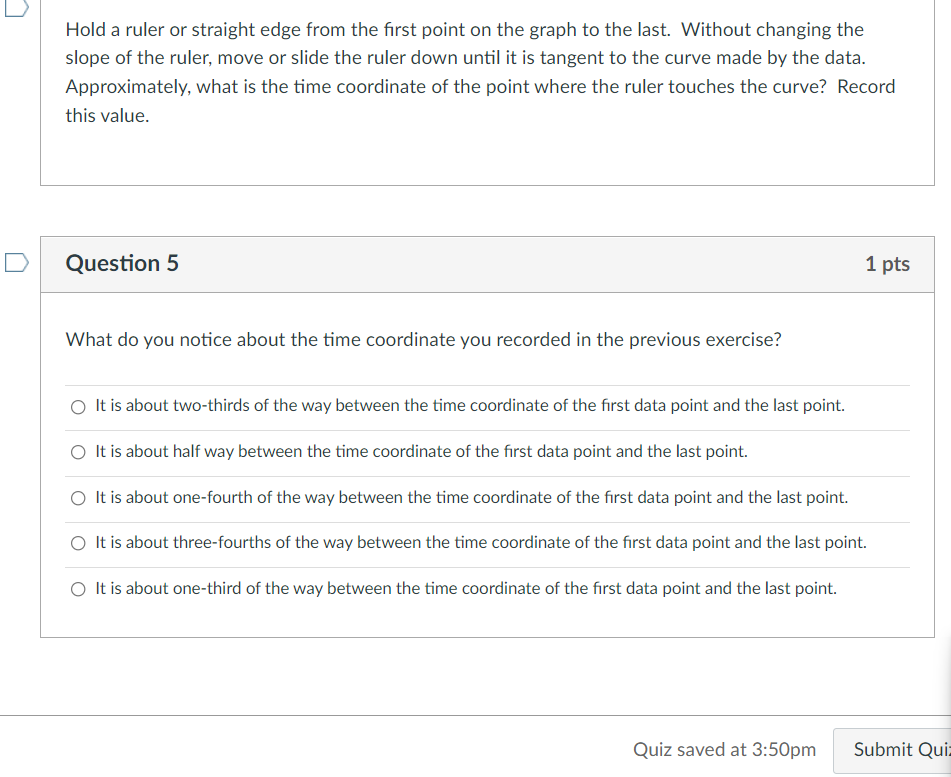Click the answer label mentioning two-thirds
Image resolution: width=951 pixels, height=777 pixels.
point(469,406)
